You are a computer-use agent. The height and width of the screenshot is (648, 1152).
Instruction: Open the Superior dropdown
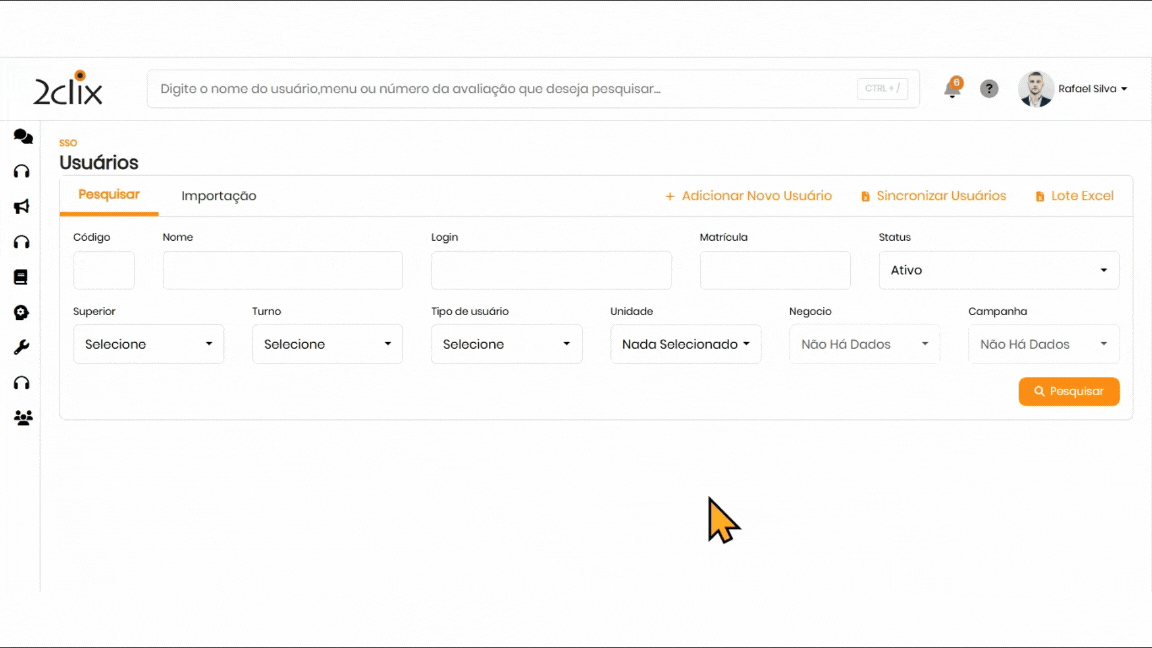click(148, 344)
